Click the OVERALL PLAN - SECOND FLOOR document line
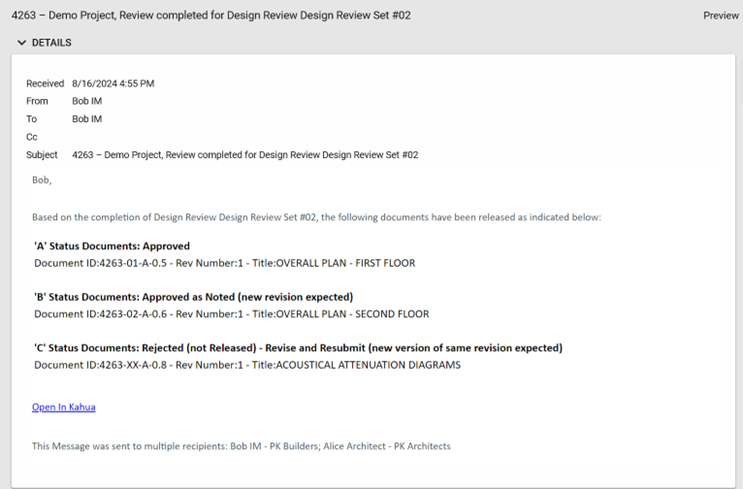This screenshot has width=743, height=489. click(x=231, y=314)
